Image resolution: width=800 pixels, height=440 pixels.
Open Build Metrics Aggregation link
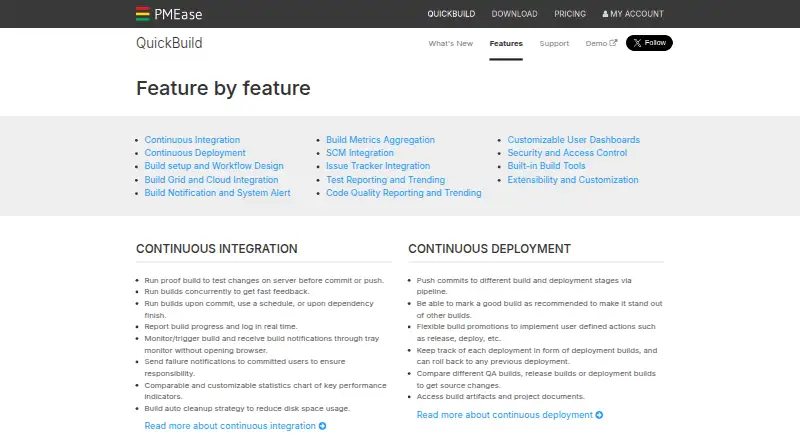(x=380, y=139)
